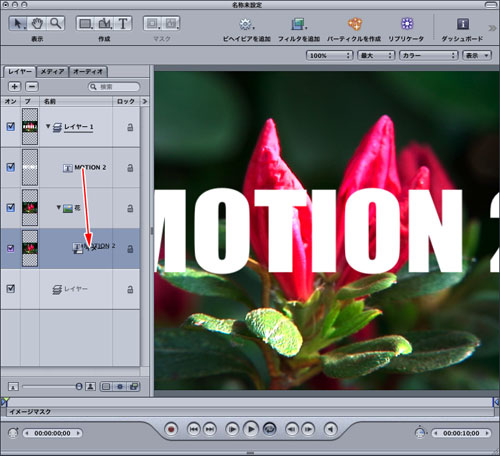Show more toolbar items via double chevron
This screenshot has width=500, height=456.
coord(492,28)
